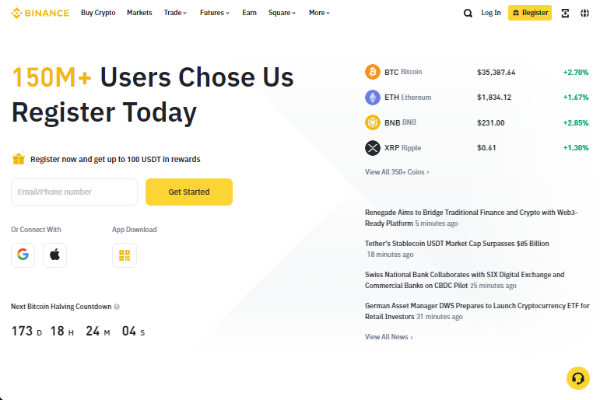Open the Markets menu item
Viewport: 600px width, 400px height.
pos(139,13)
